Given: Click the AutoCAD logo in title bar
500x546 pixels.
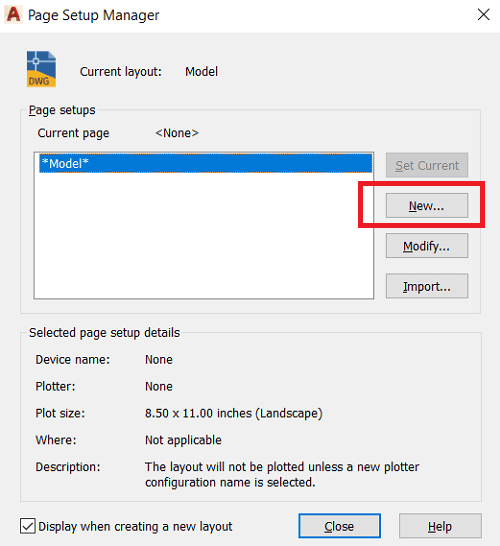Looking at the screenshot, I should click(x=14, y=15).
